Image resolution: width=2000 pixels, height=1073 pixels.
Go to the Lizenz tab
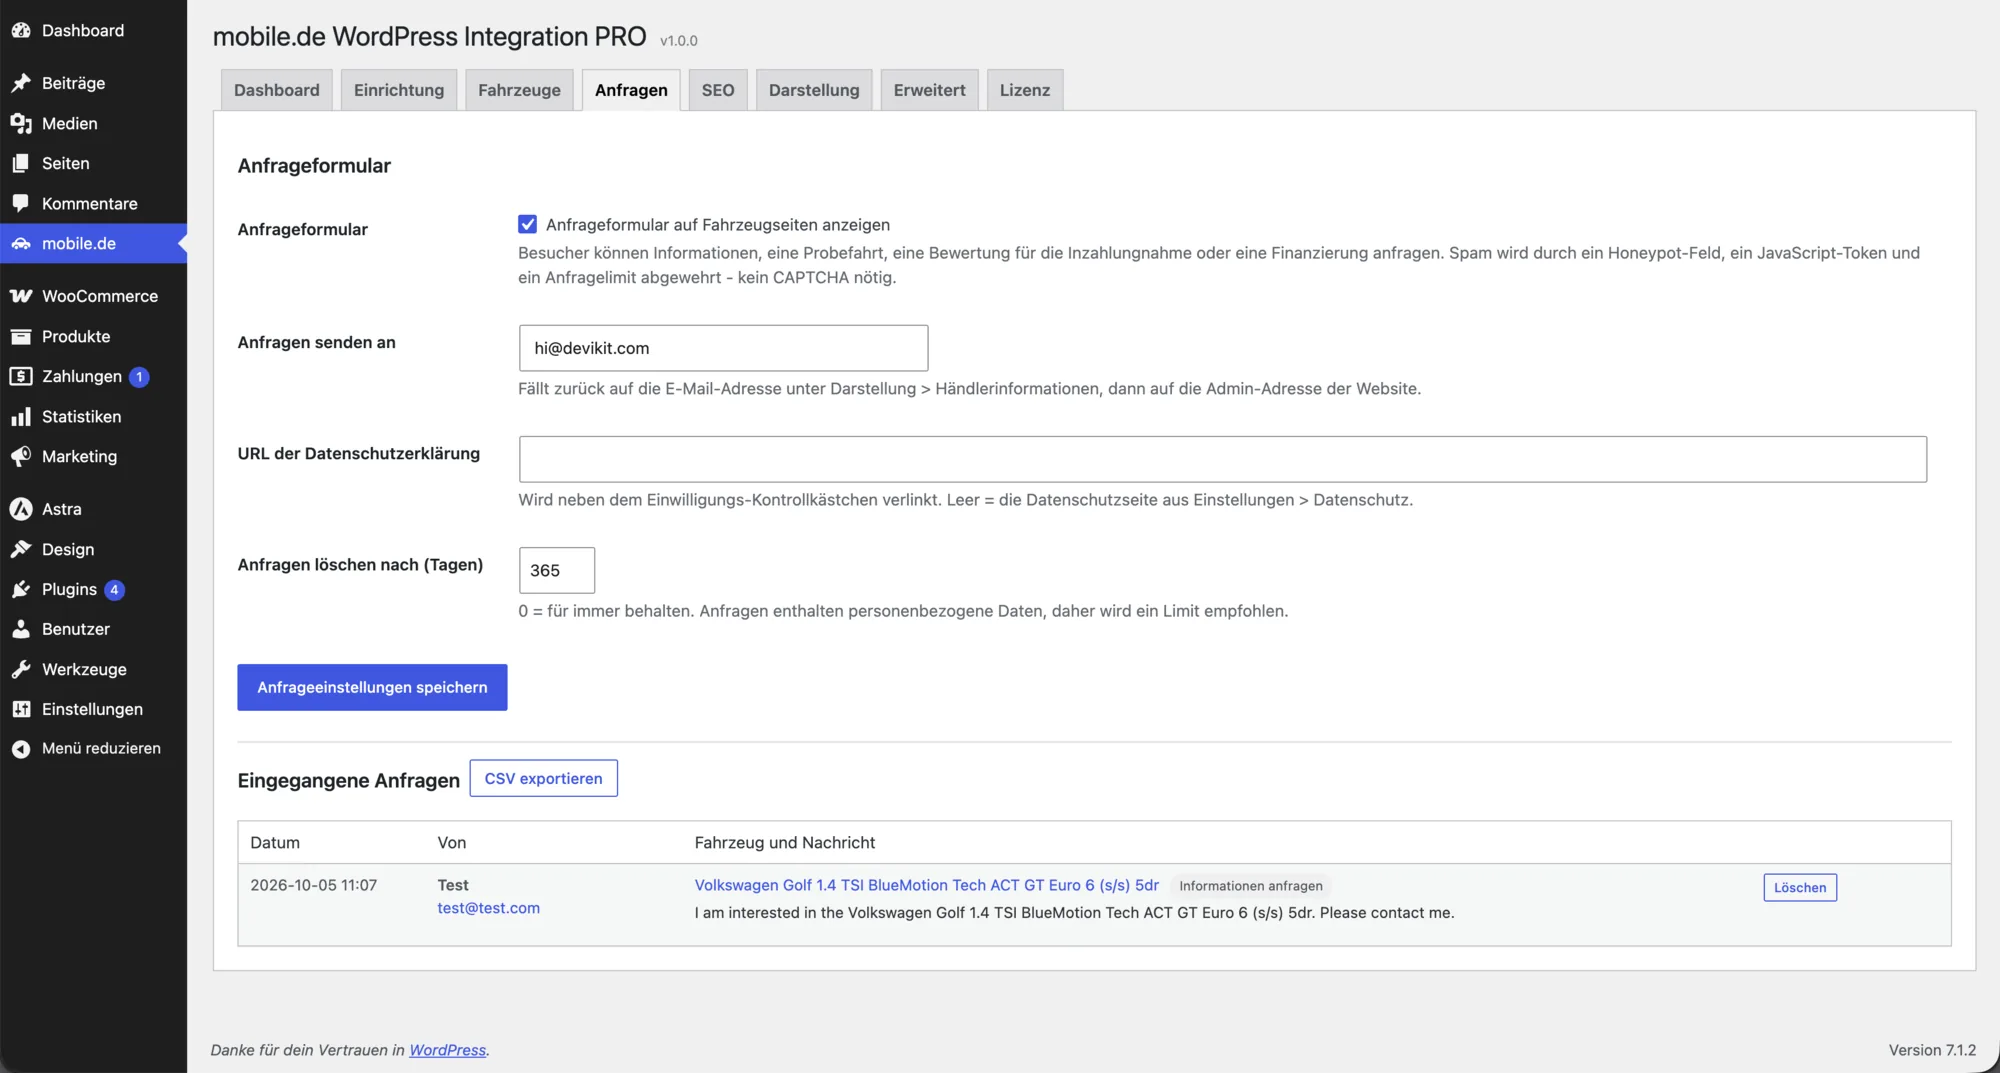[1025, 90]
